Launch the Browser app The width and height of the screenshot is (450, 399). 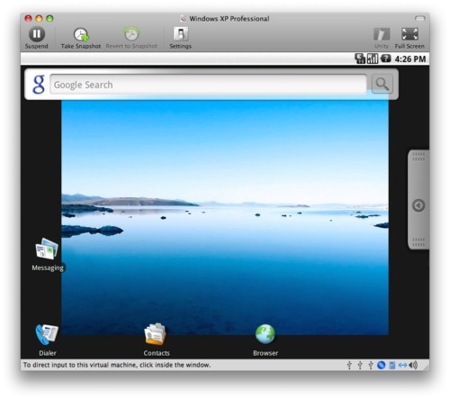(265, 334)
